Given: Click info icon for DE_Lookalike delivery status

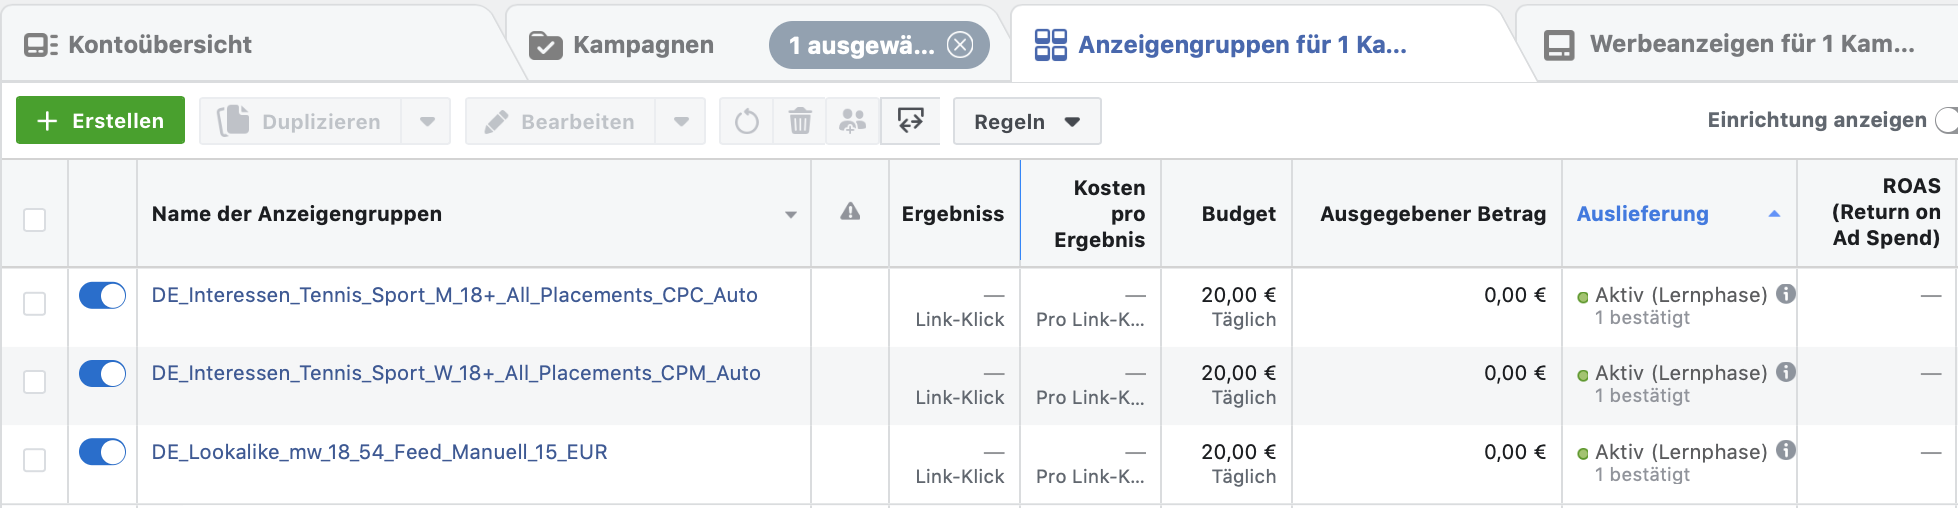Looking at the screenshot, I should tap(1786, 451).
